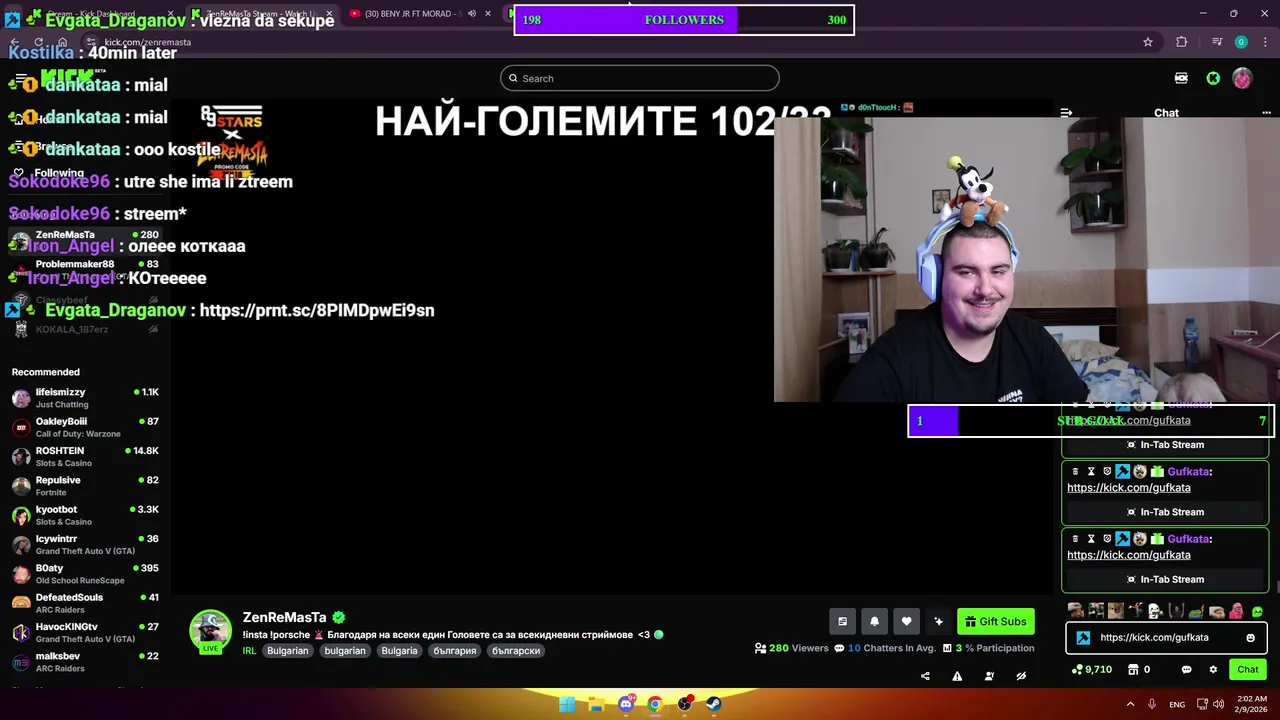
Task: Open DefeatedSouls ARC Raiders channel
Action: [85, 603]
